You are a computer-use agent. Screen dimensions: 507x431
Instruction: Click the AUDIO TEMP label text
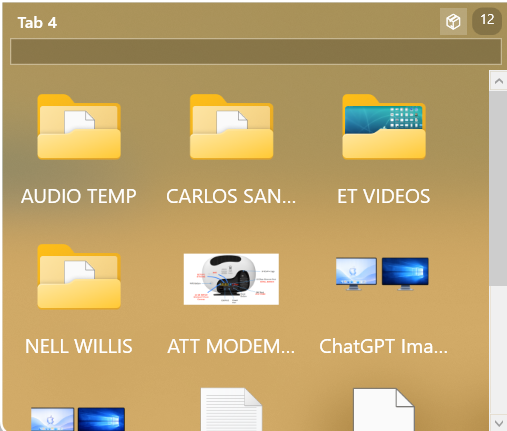click(79, 196)
